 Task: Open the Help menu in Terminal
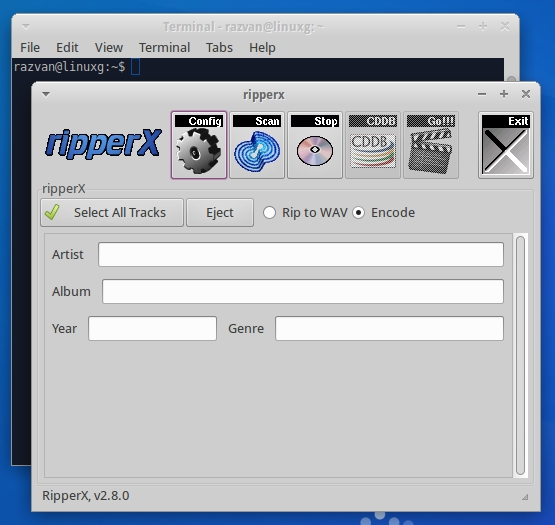click(262, 47)
